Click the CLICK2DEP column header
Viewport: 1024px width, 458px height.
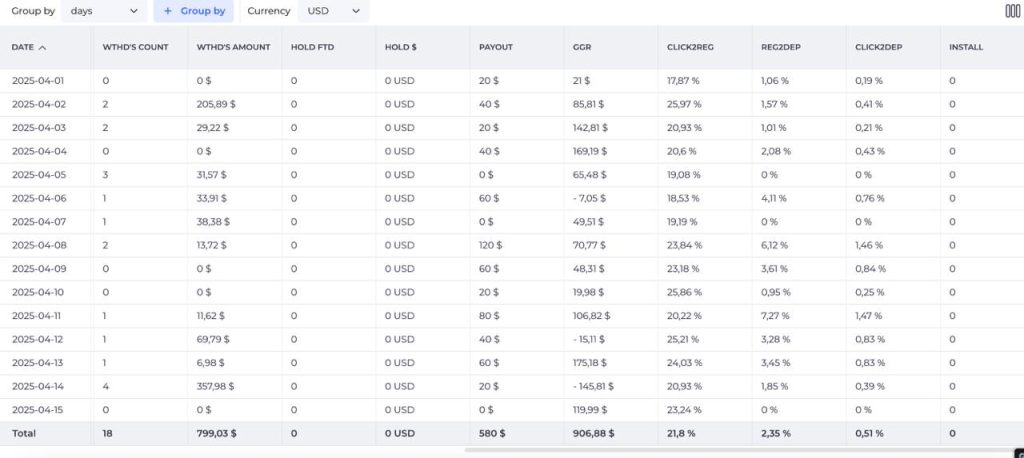click(x=878, y=47)
